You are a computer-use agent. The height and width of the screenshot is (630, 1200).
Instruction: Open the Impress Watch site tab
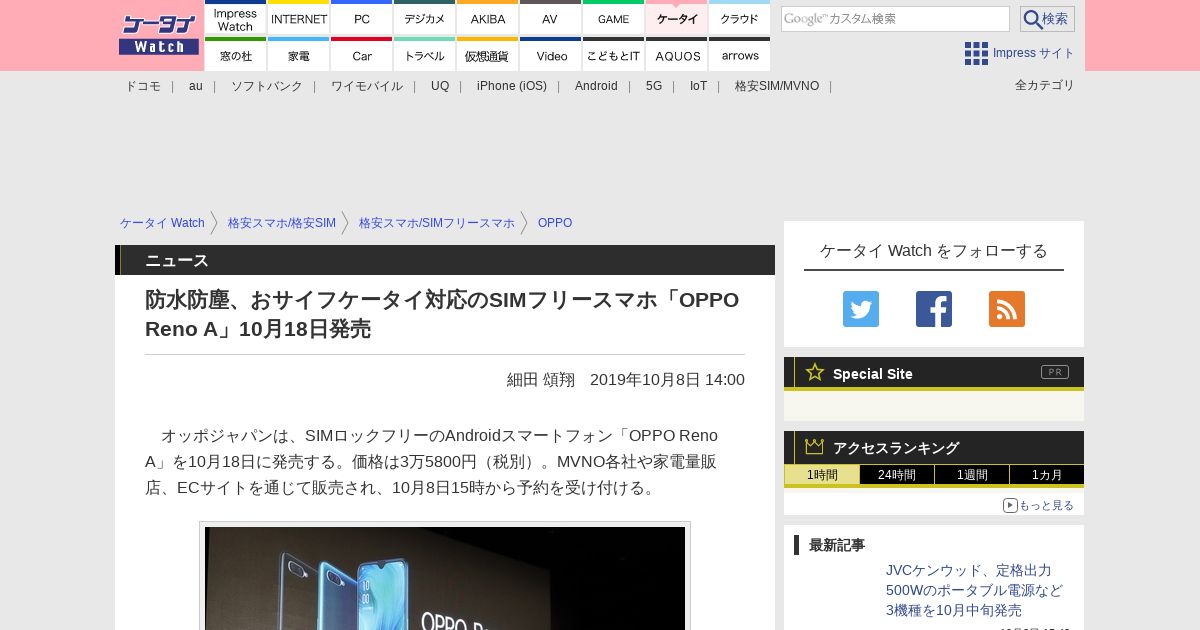pos(235,18)
